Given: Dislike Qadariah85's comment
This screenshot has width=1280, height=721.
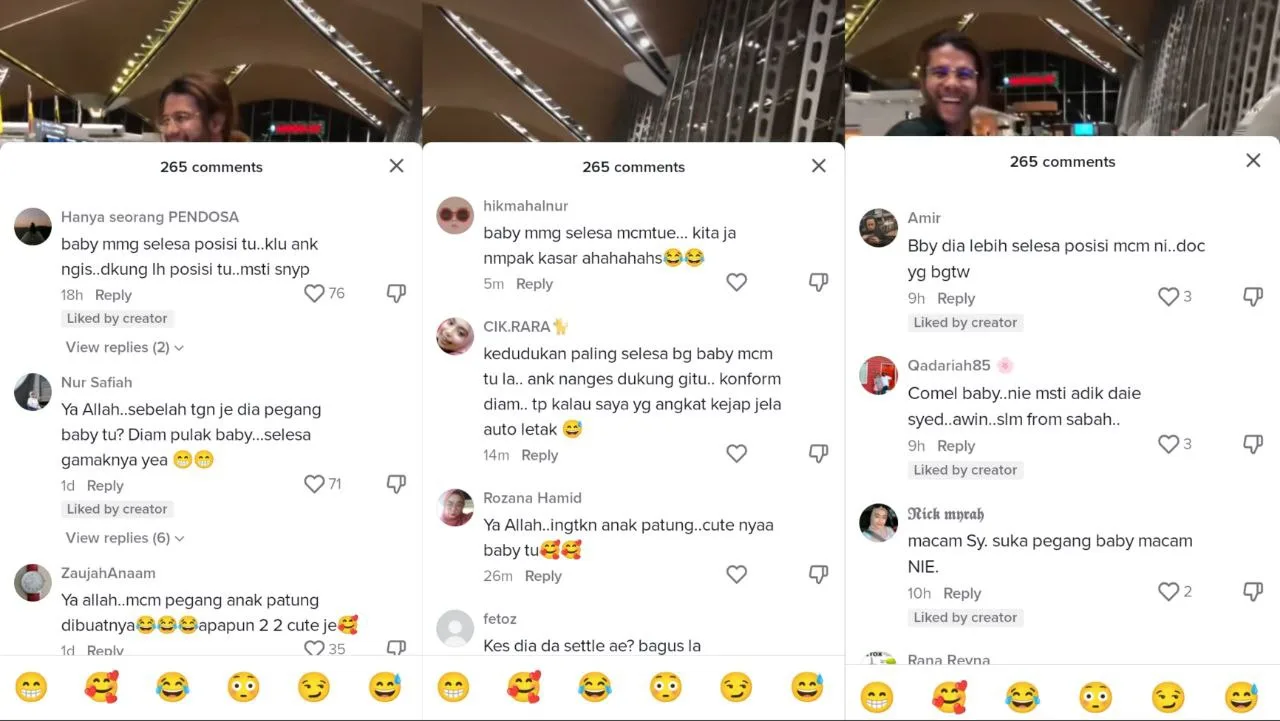Looking at the screenshot, I should point(1252,444).
